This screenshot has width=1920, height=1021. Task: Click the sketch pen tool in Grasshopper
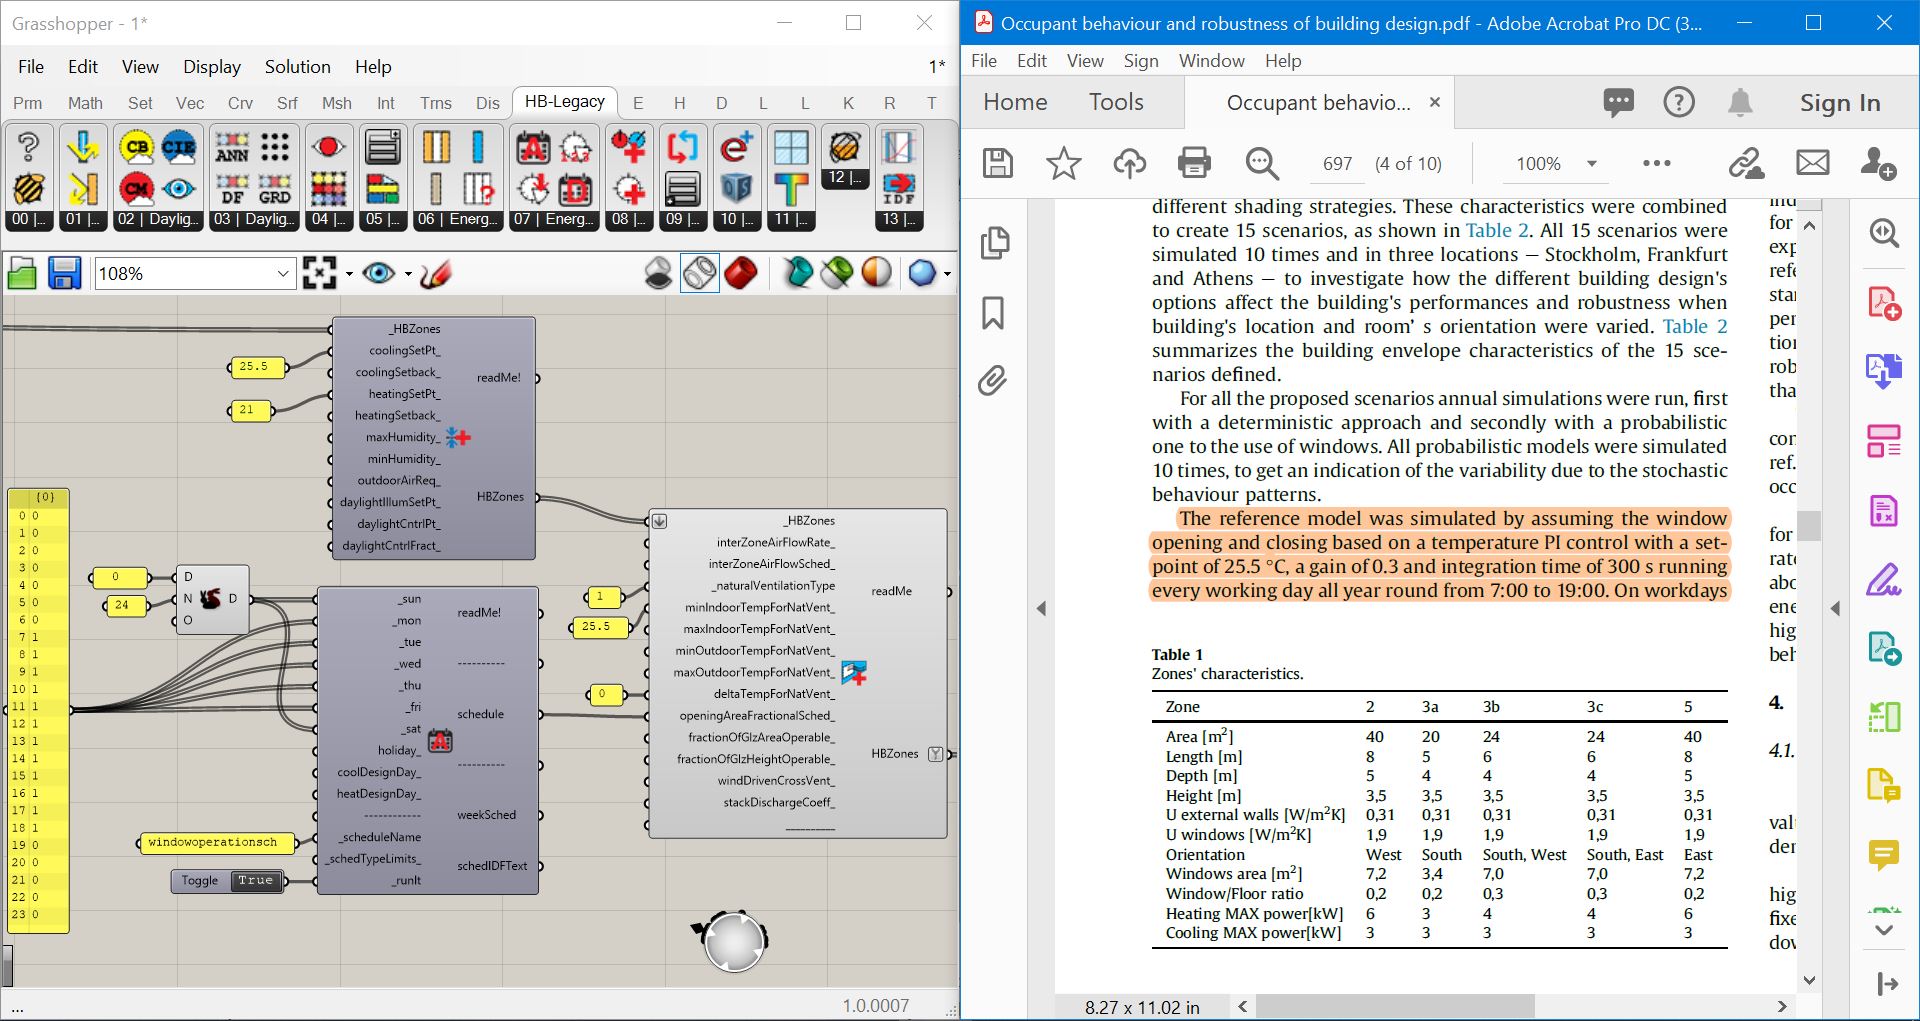[x=435, y=273]
